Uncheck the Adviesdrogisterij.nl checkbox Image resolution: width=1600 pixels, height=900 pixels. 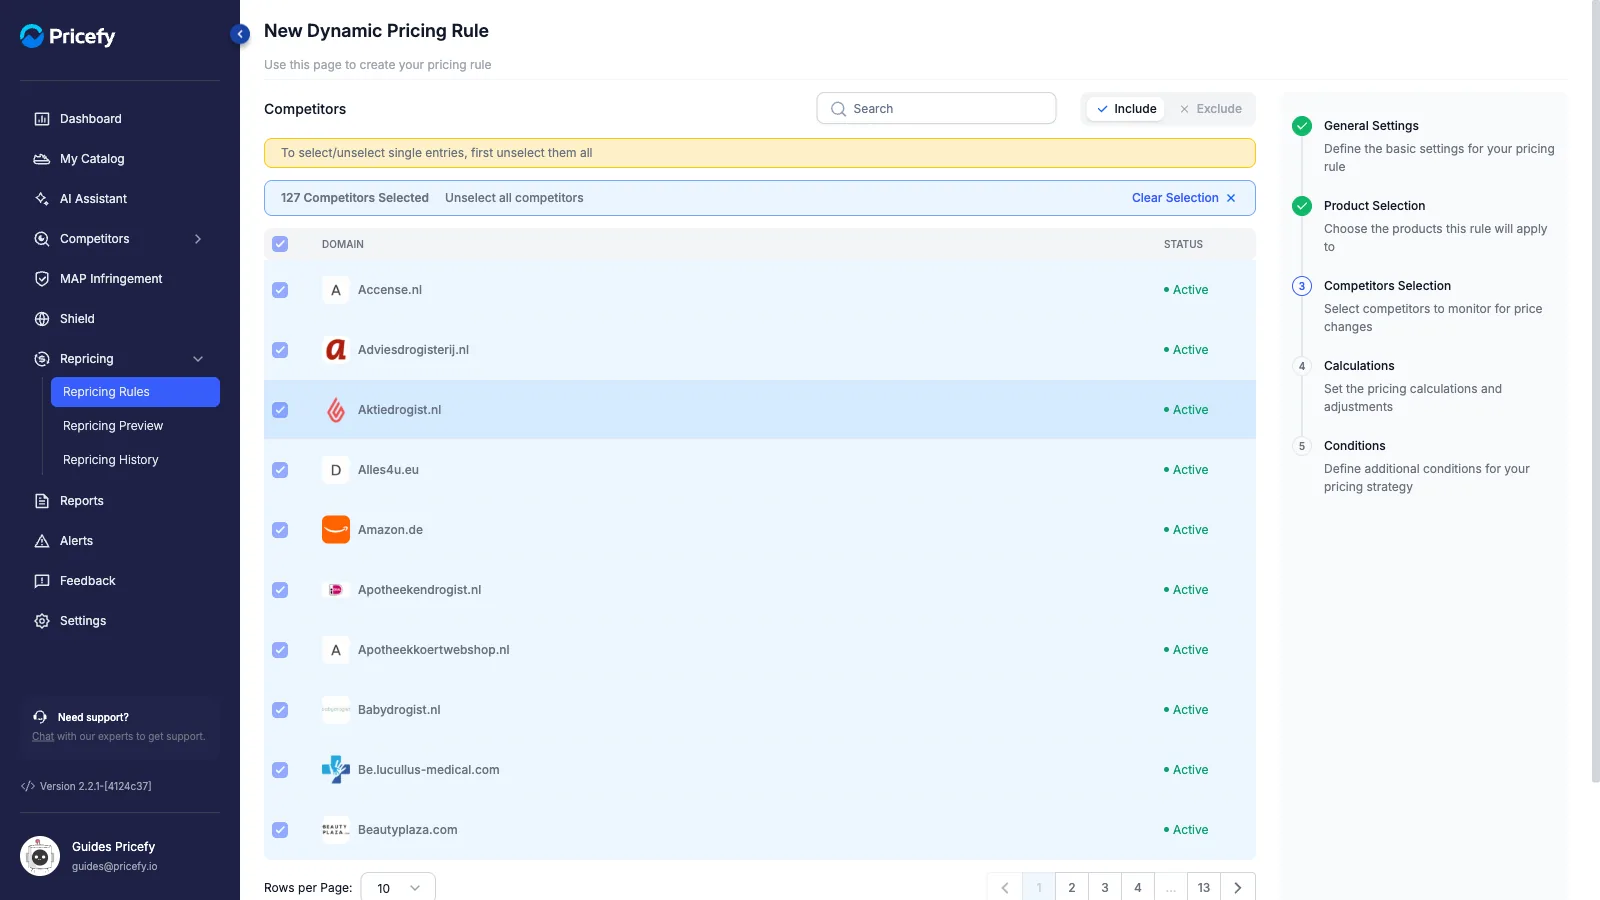point(280,350)
